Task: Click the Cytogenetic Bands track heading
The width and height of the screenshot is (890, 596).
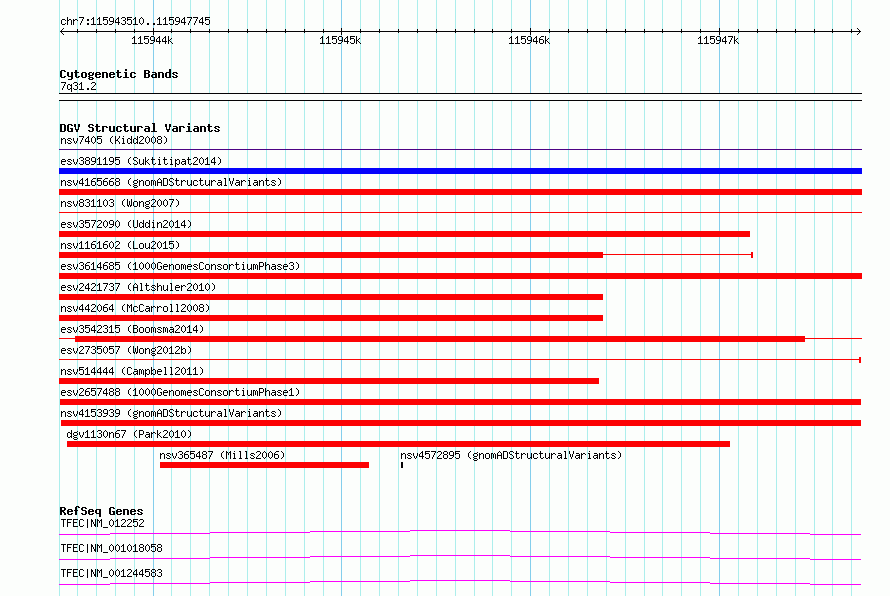Action: tap(119, 74)
